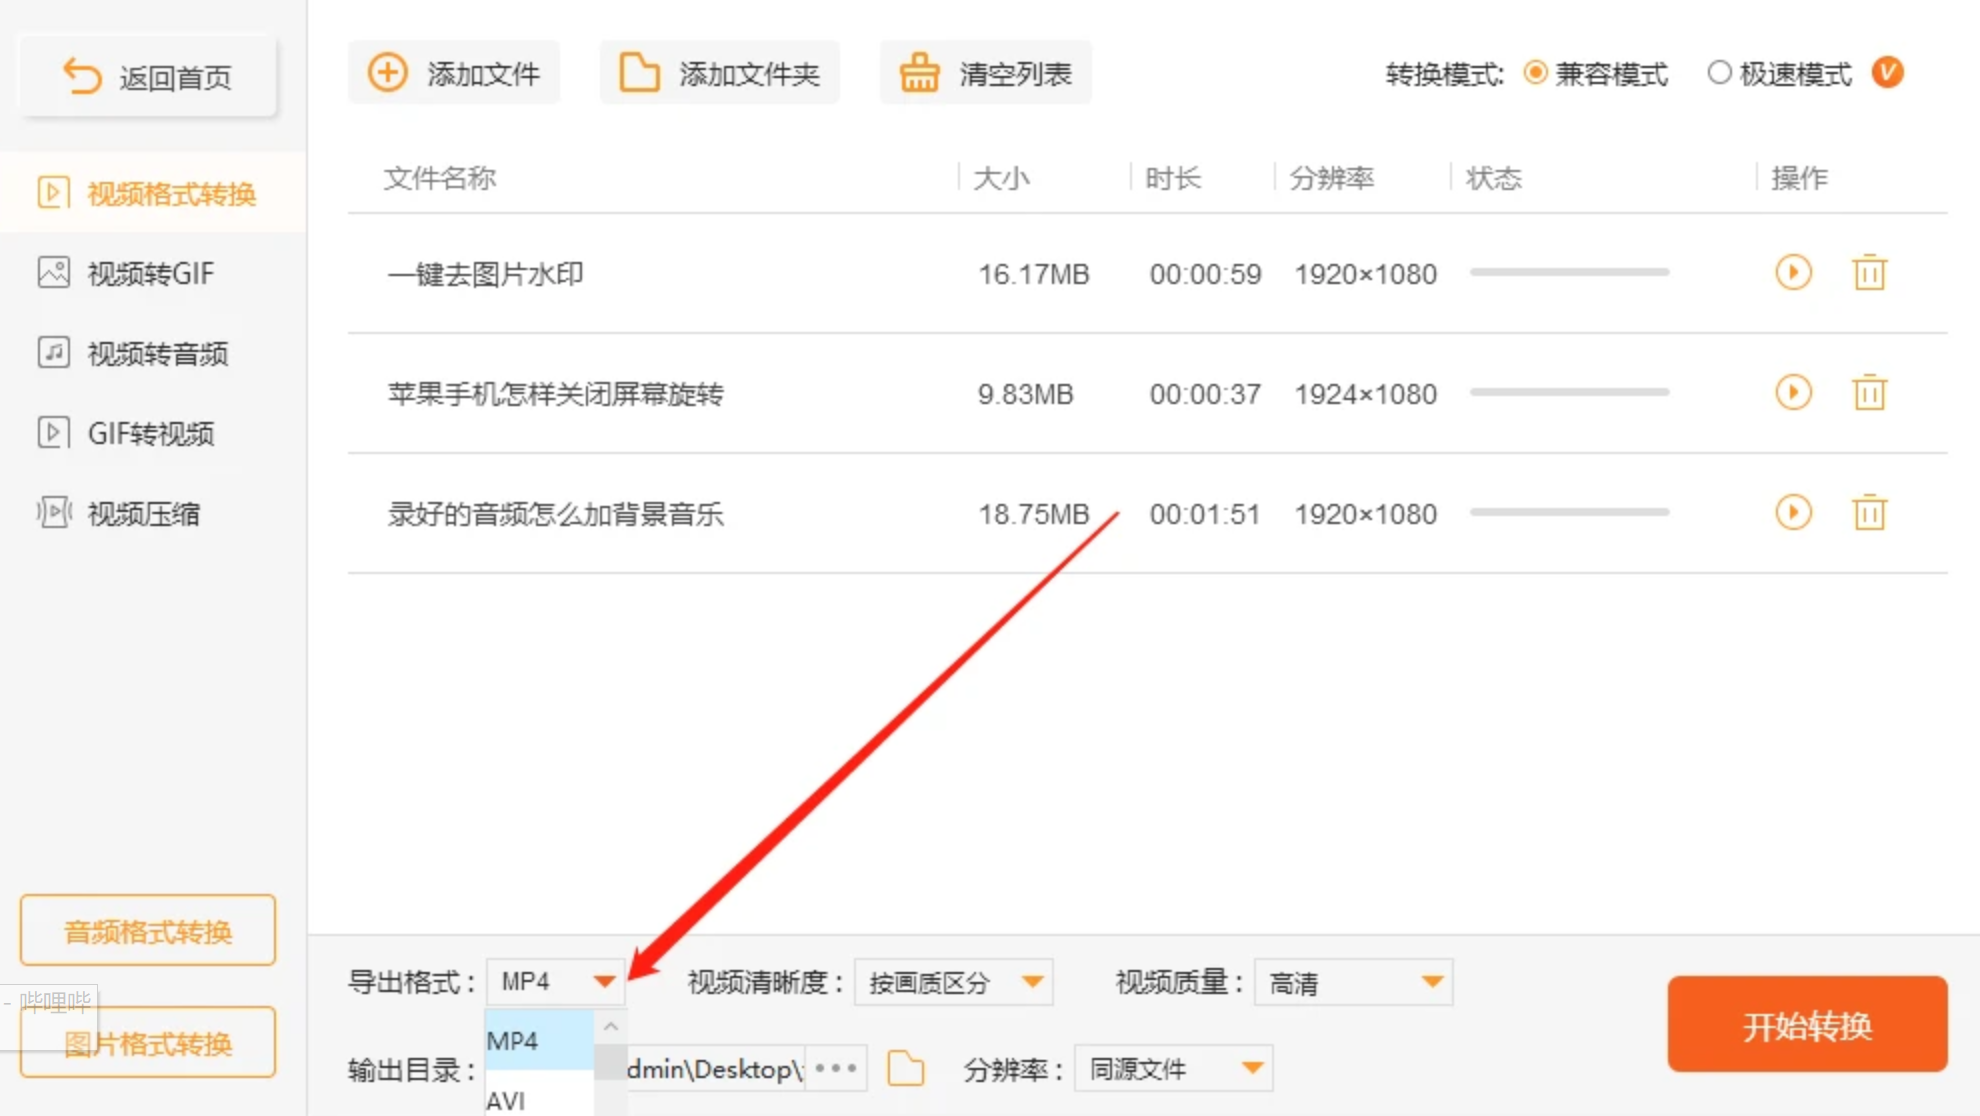Browse output directory with the three-dots button

coord(836,1068)
